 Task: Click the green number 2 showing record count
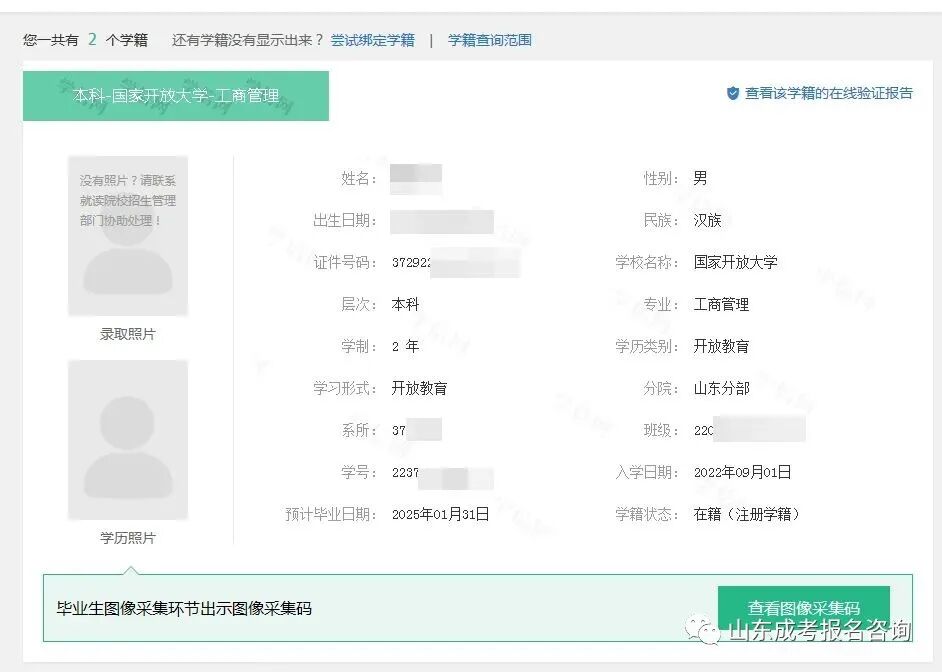(93, 40)
